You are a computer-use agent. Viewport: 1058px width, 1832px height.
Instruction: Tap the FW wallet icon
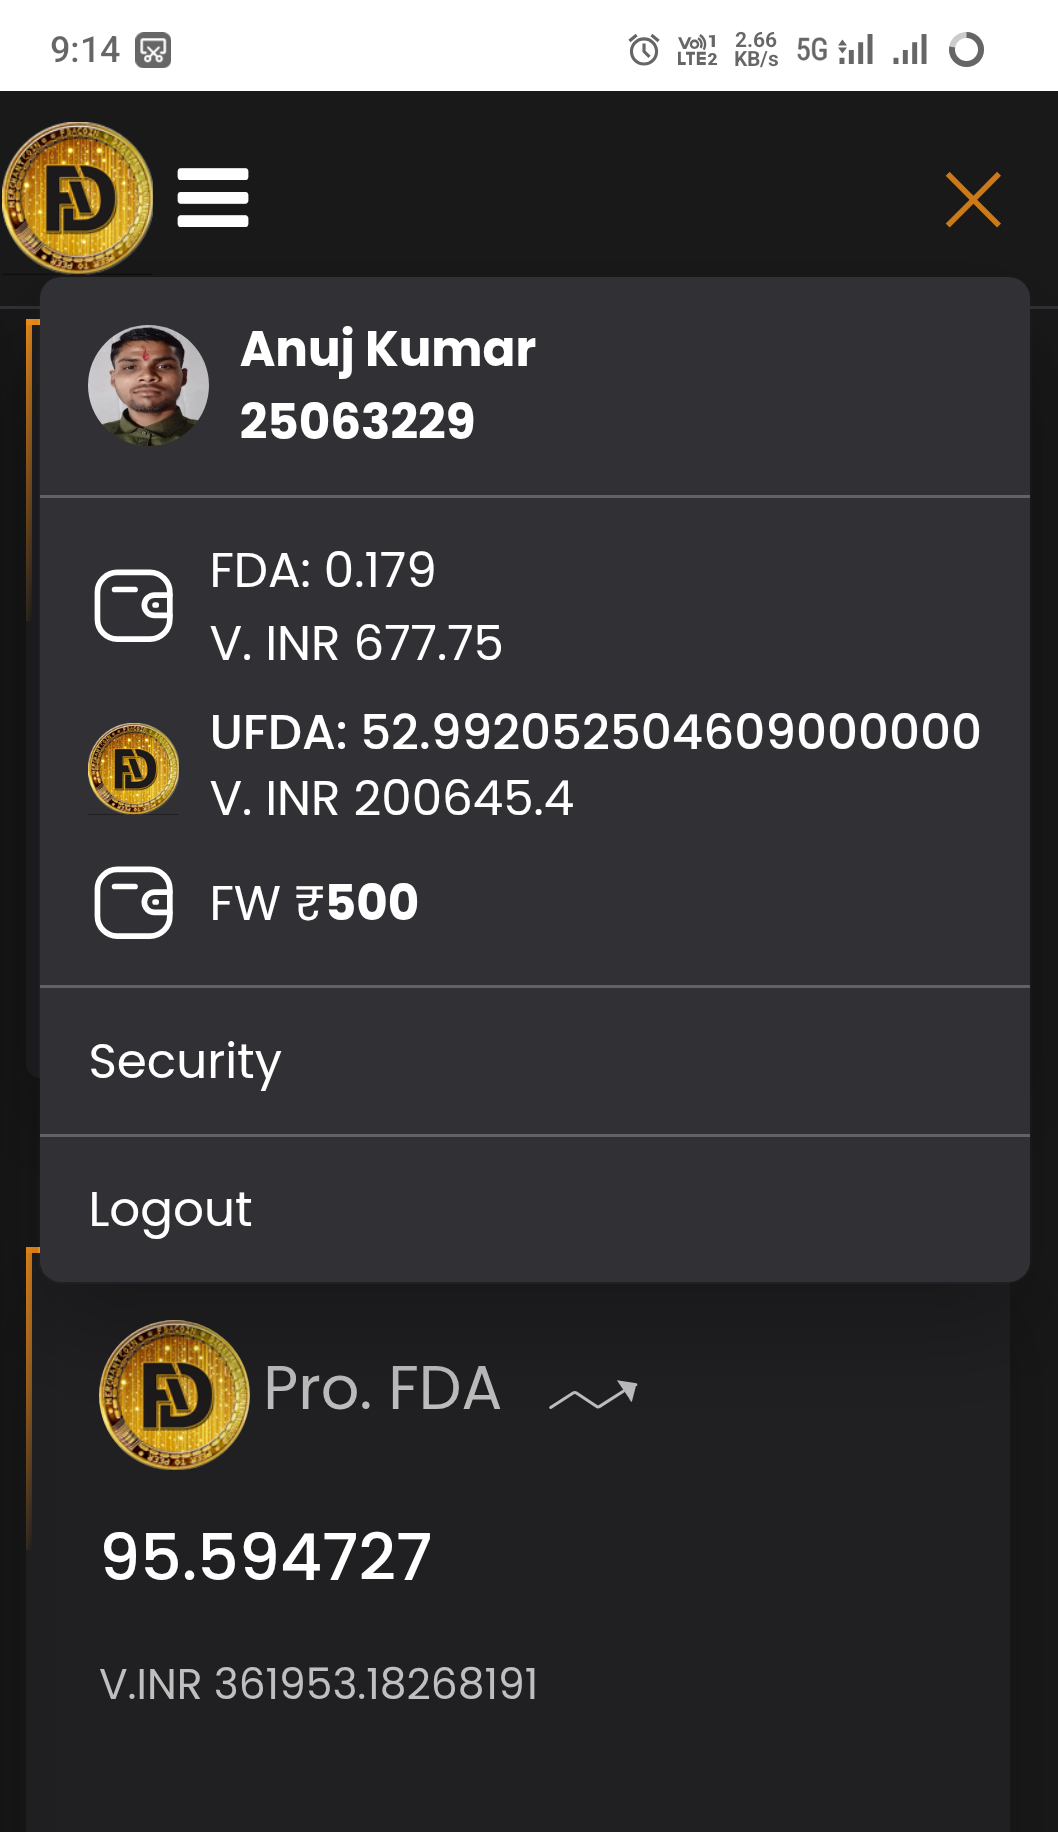click(x=133, y=902)
